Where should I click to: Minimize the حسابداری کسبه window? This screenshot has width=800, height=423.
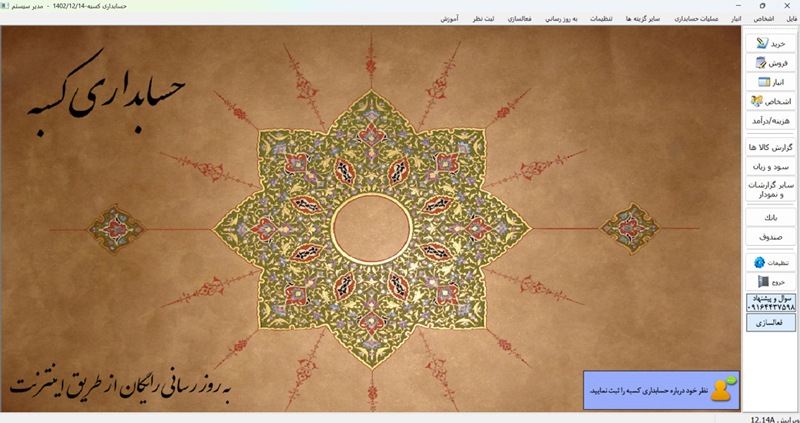coord(738,6)
